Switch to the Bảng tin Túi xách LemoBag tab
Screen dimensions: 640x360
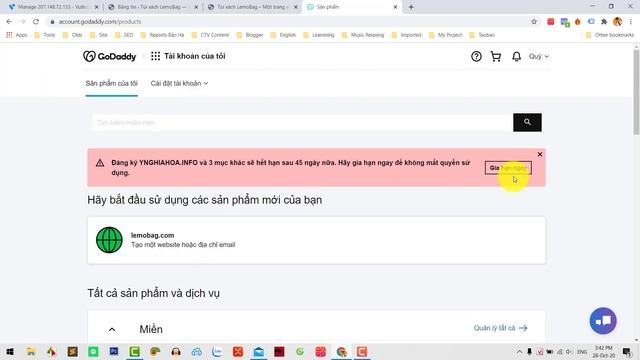[x=152, y=7]
